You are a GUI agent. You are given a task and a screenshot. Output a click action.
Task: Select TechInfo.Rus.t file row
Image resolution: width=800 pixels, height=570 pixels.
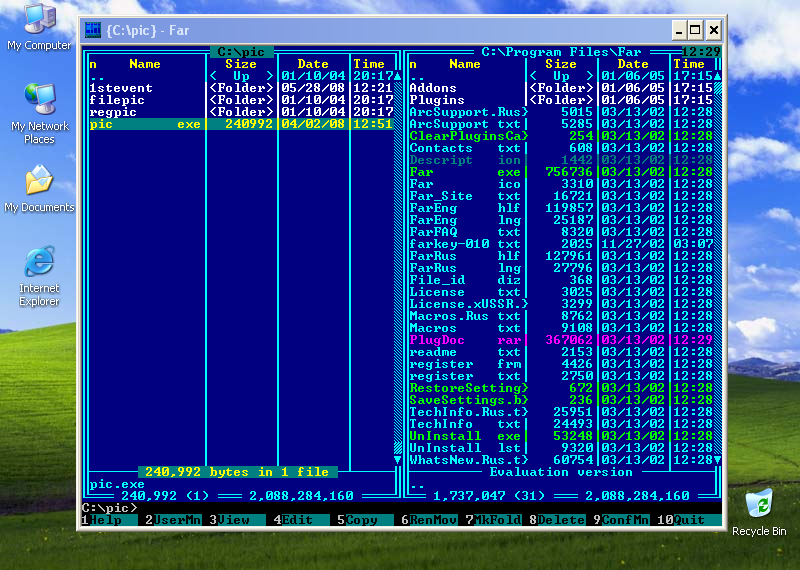click(561, 412)
